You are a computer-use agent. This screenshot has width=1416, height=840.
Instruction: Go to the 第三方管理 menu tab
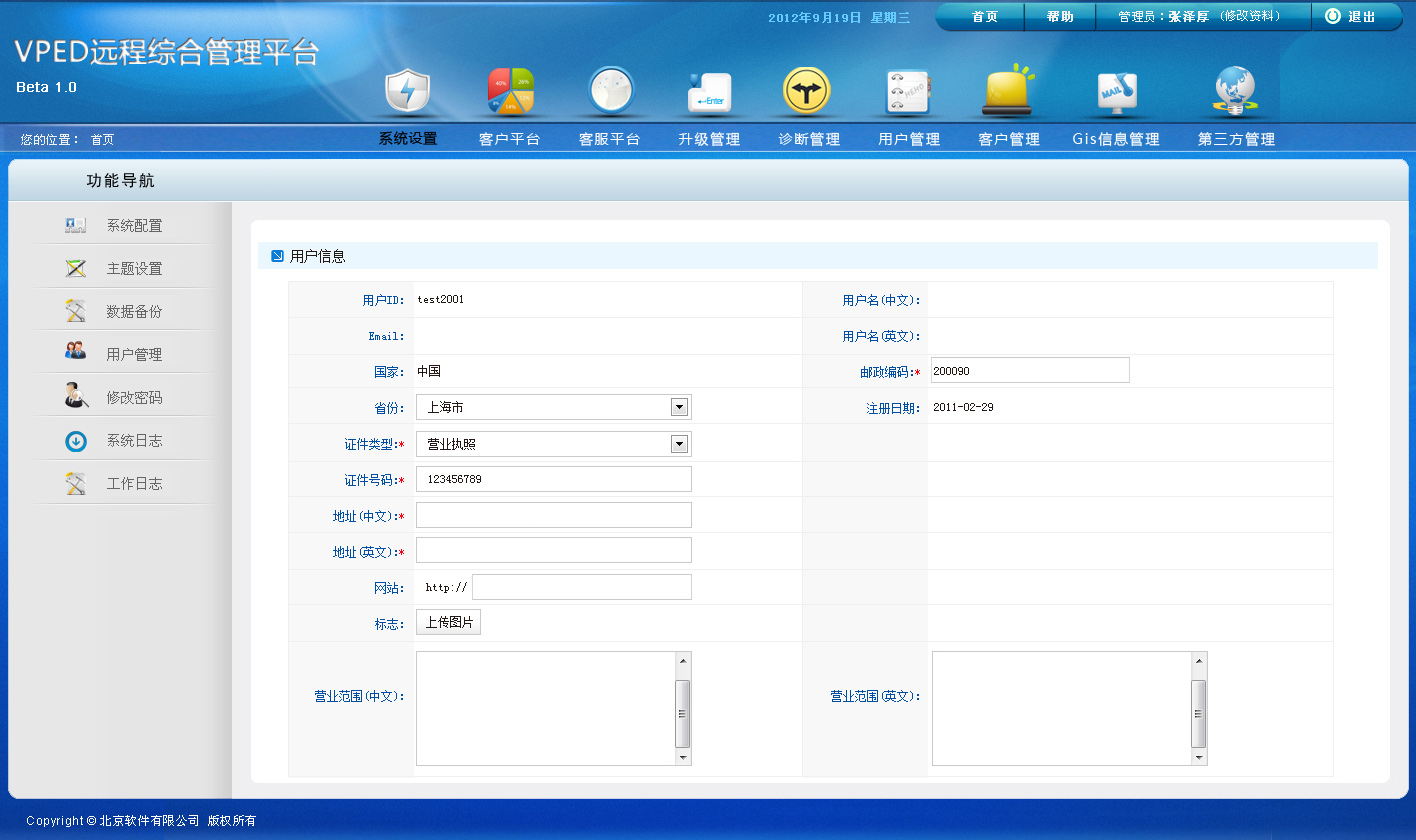coord(1237,139)
